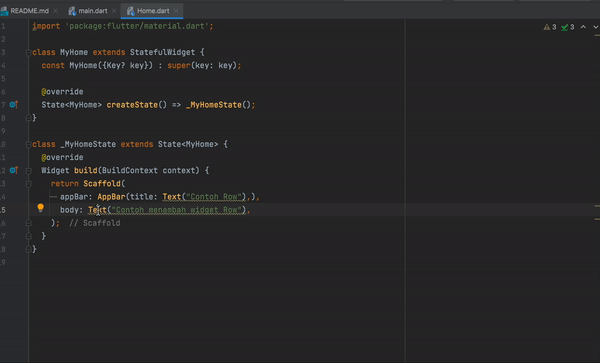Switch to the README.md tab
Screen dimensions: 600x363
point(25,11)
